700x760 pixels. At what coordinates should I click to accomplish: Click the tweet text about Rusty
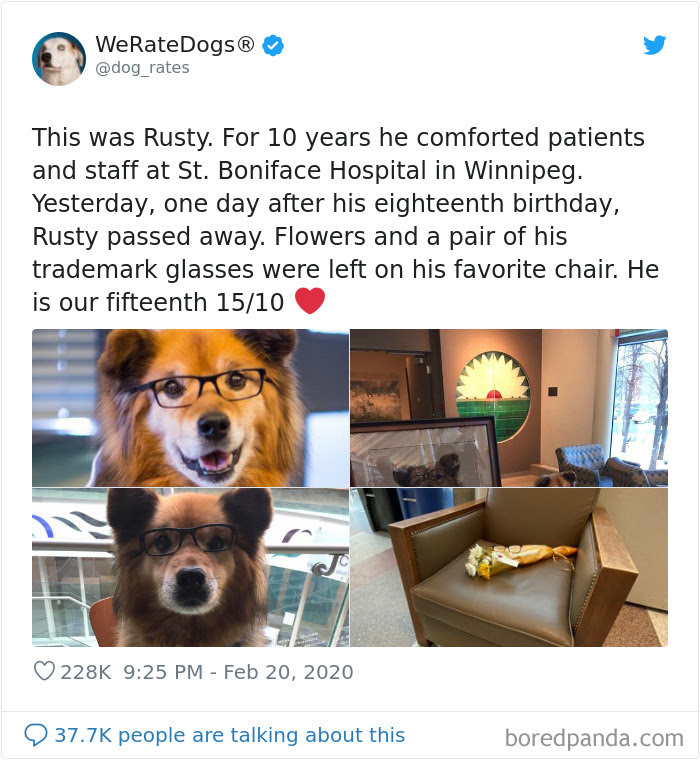tap(346, 220)
